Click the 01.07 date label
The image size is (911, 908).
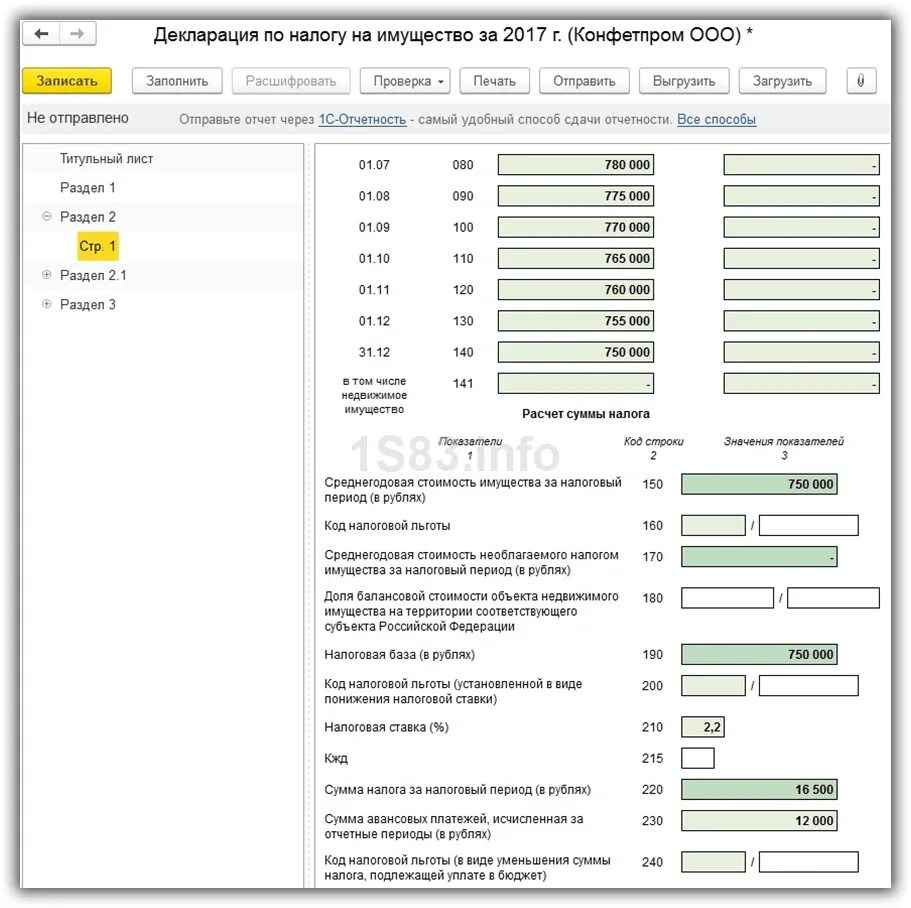374,165
